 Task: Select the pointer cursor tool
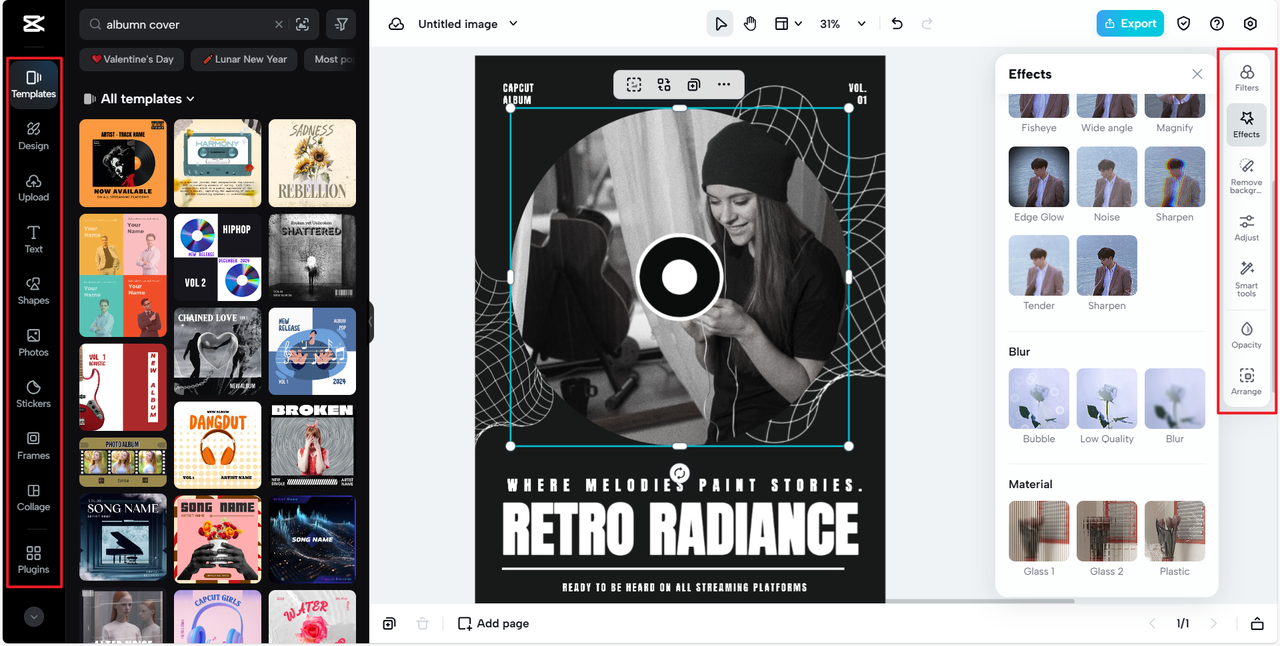pyautogui.click(x=719, y=24)
